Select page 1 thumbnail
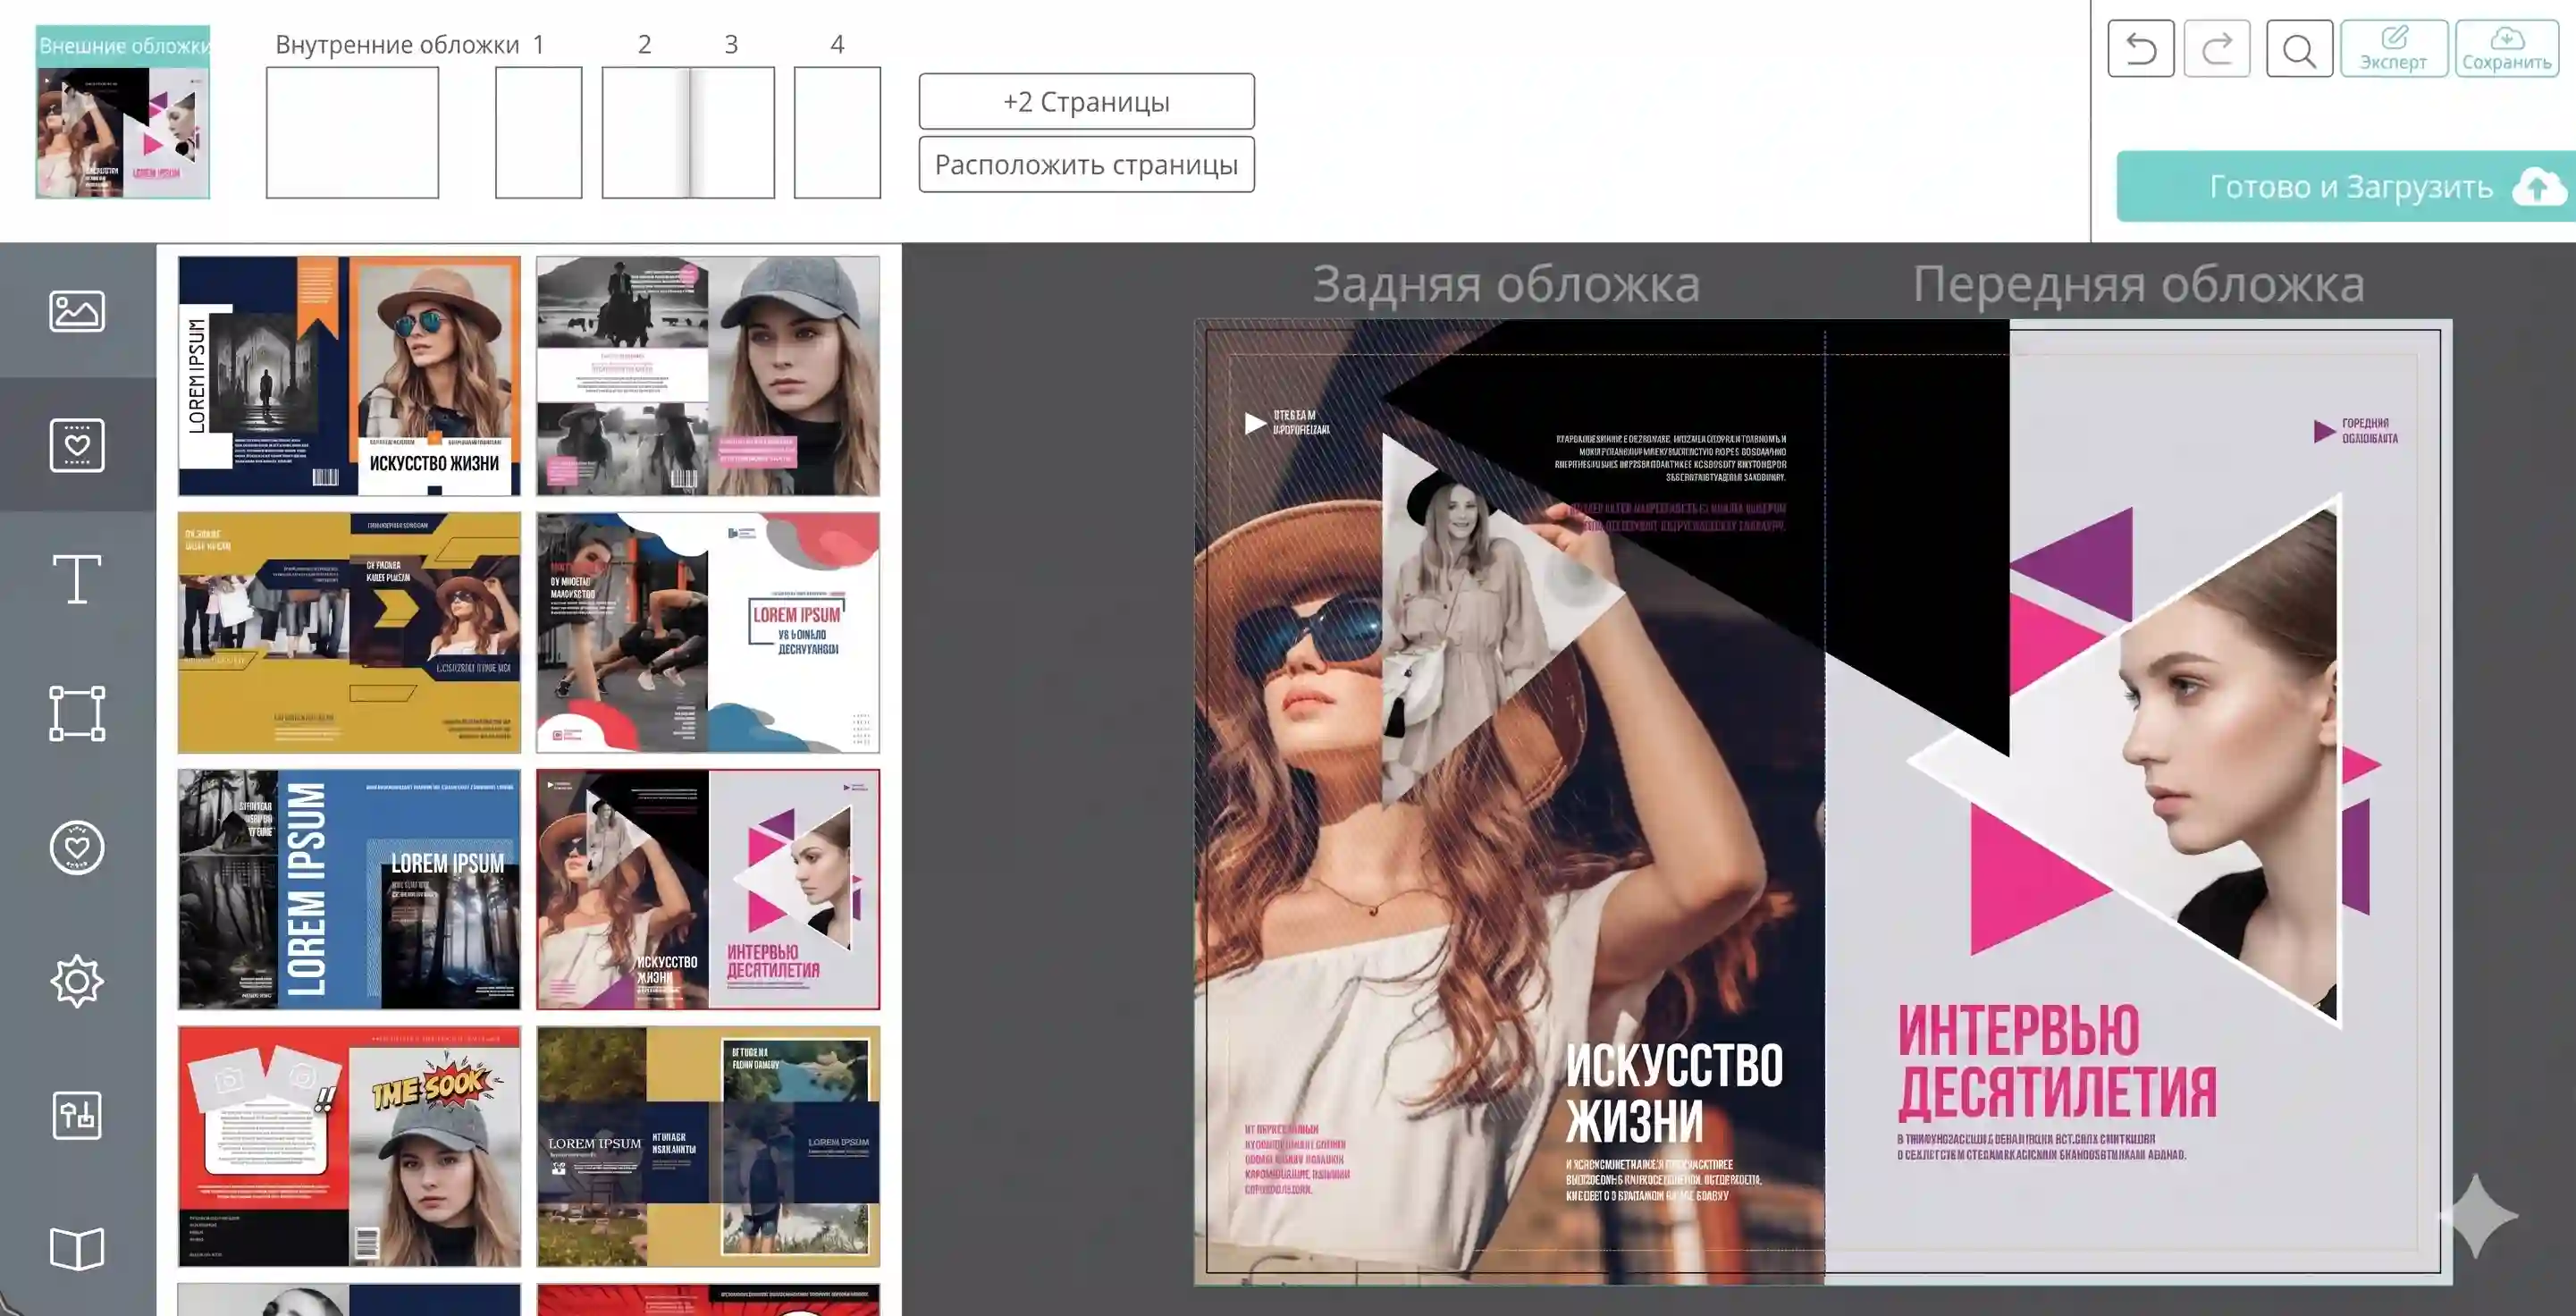The image size is (2576, 1316). click(539, 133)
